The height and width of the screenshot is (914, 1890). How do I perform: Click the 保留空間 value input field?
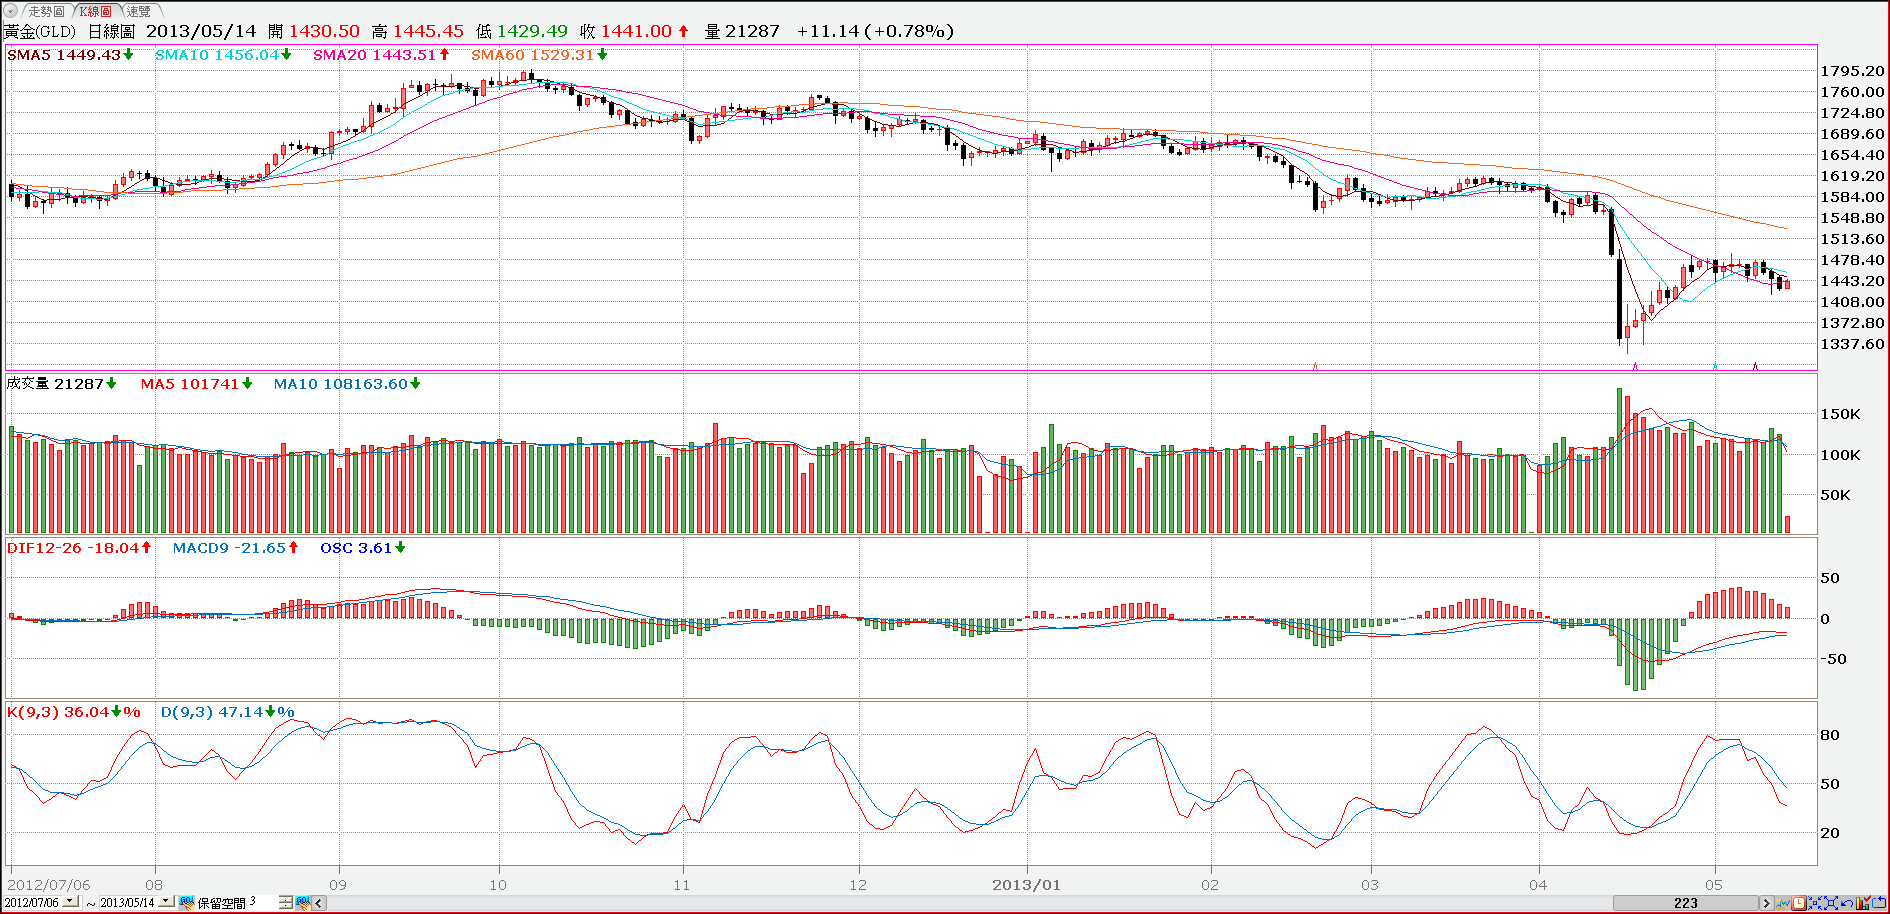tap(262, 903)
